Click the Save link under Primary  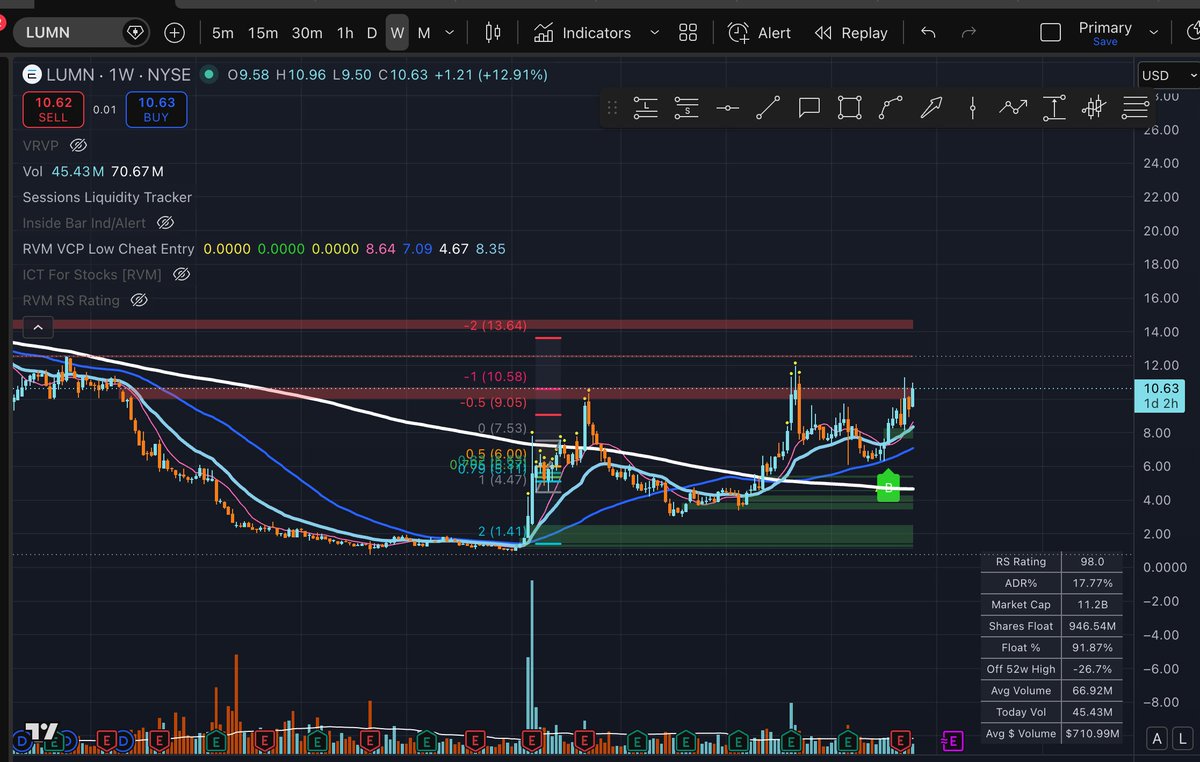(x=1105, y=42)
